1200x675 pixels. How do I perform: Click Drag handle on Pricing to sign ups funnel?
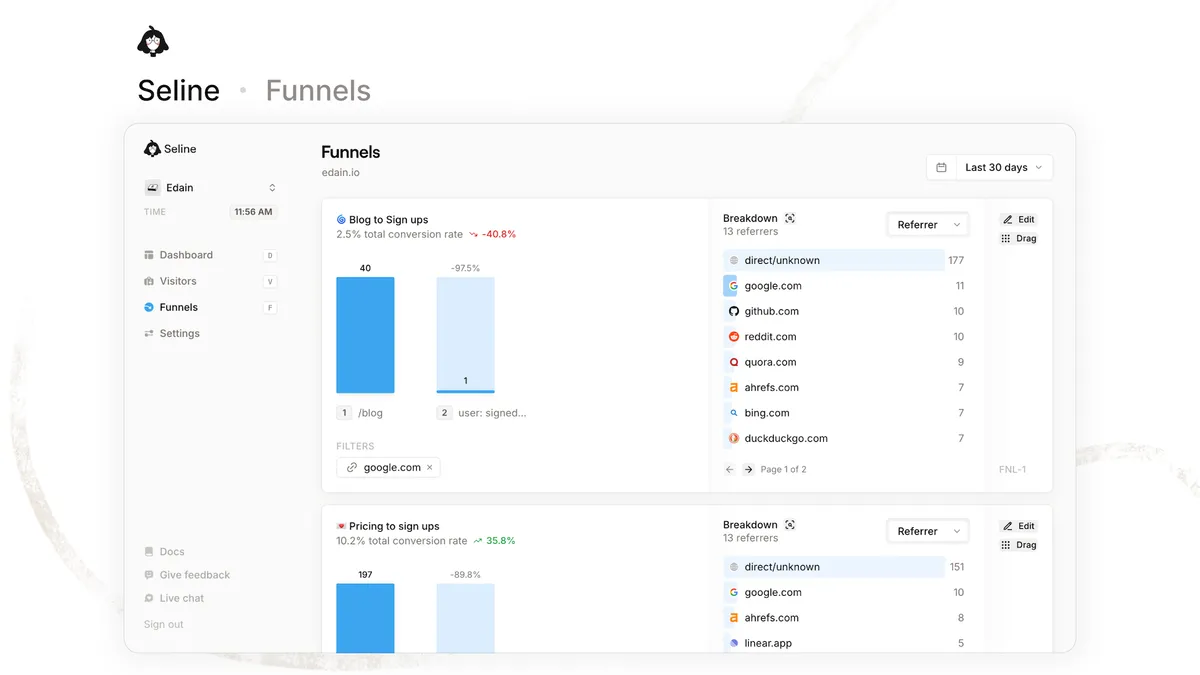pyautogui.click(x=1019, y=545)
